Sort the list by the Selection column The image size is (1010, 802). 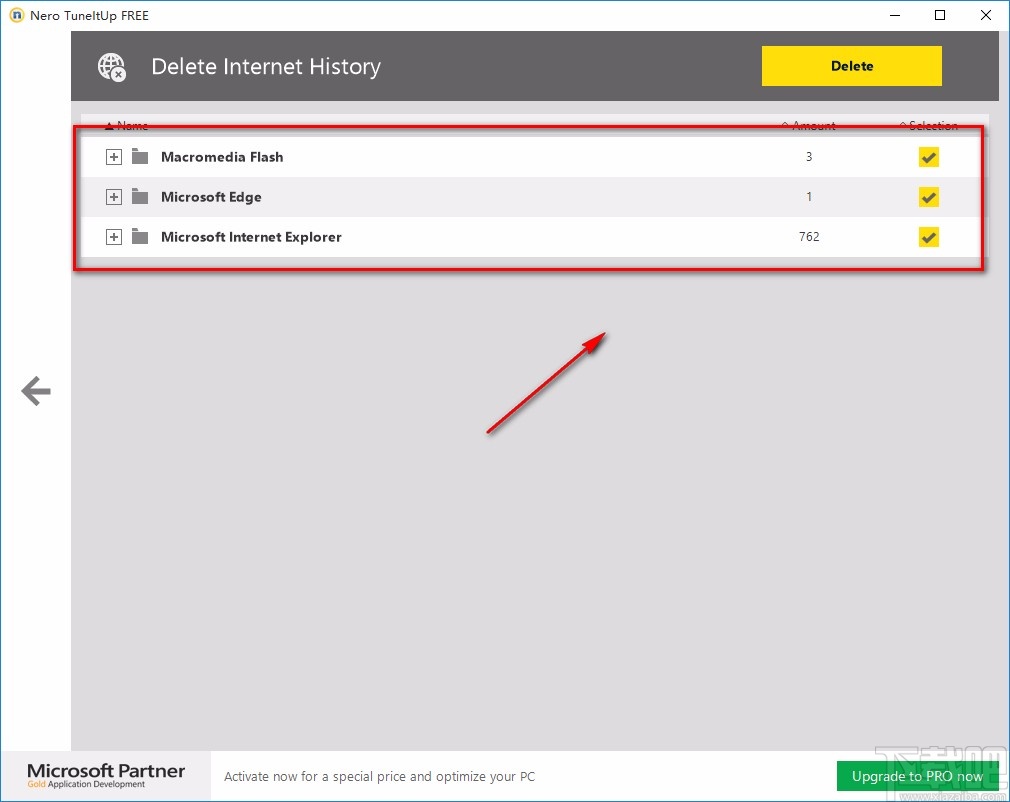[928, 125]
